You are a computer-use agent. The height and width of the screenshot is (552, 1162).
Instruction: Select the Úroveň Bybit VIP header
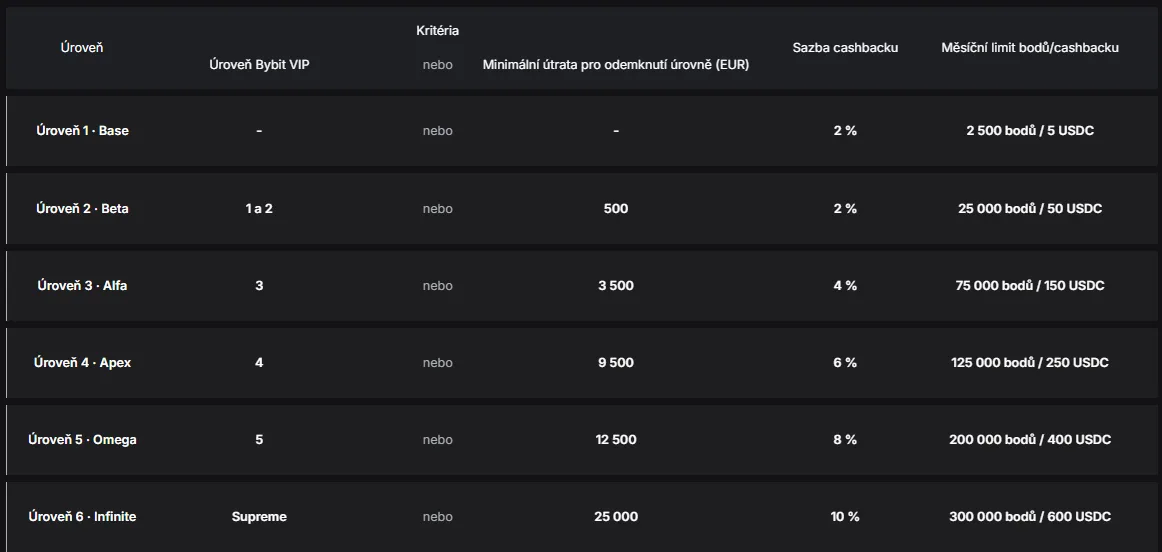coord(259,64)
